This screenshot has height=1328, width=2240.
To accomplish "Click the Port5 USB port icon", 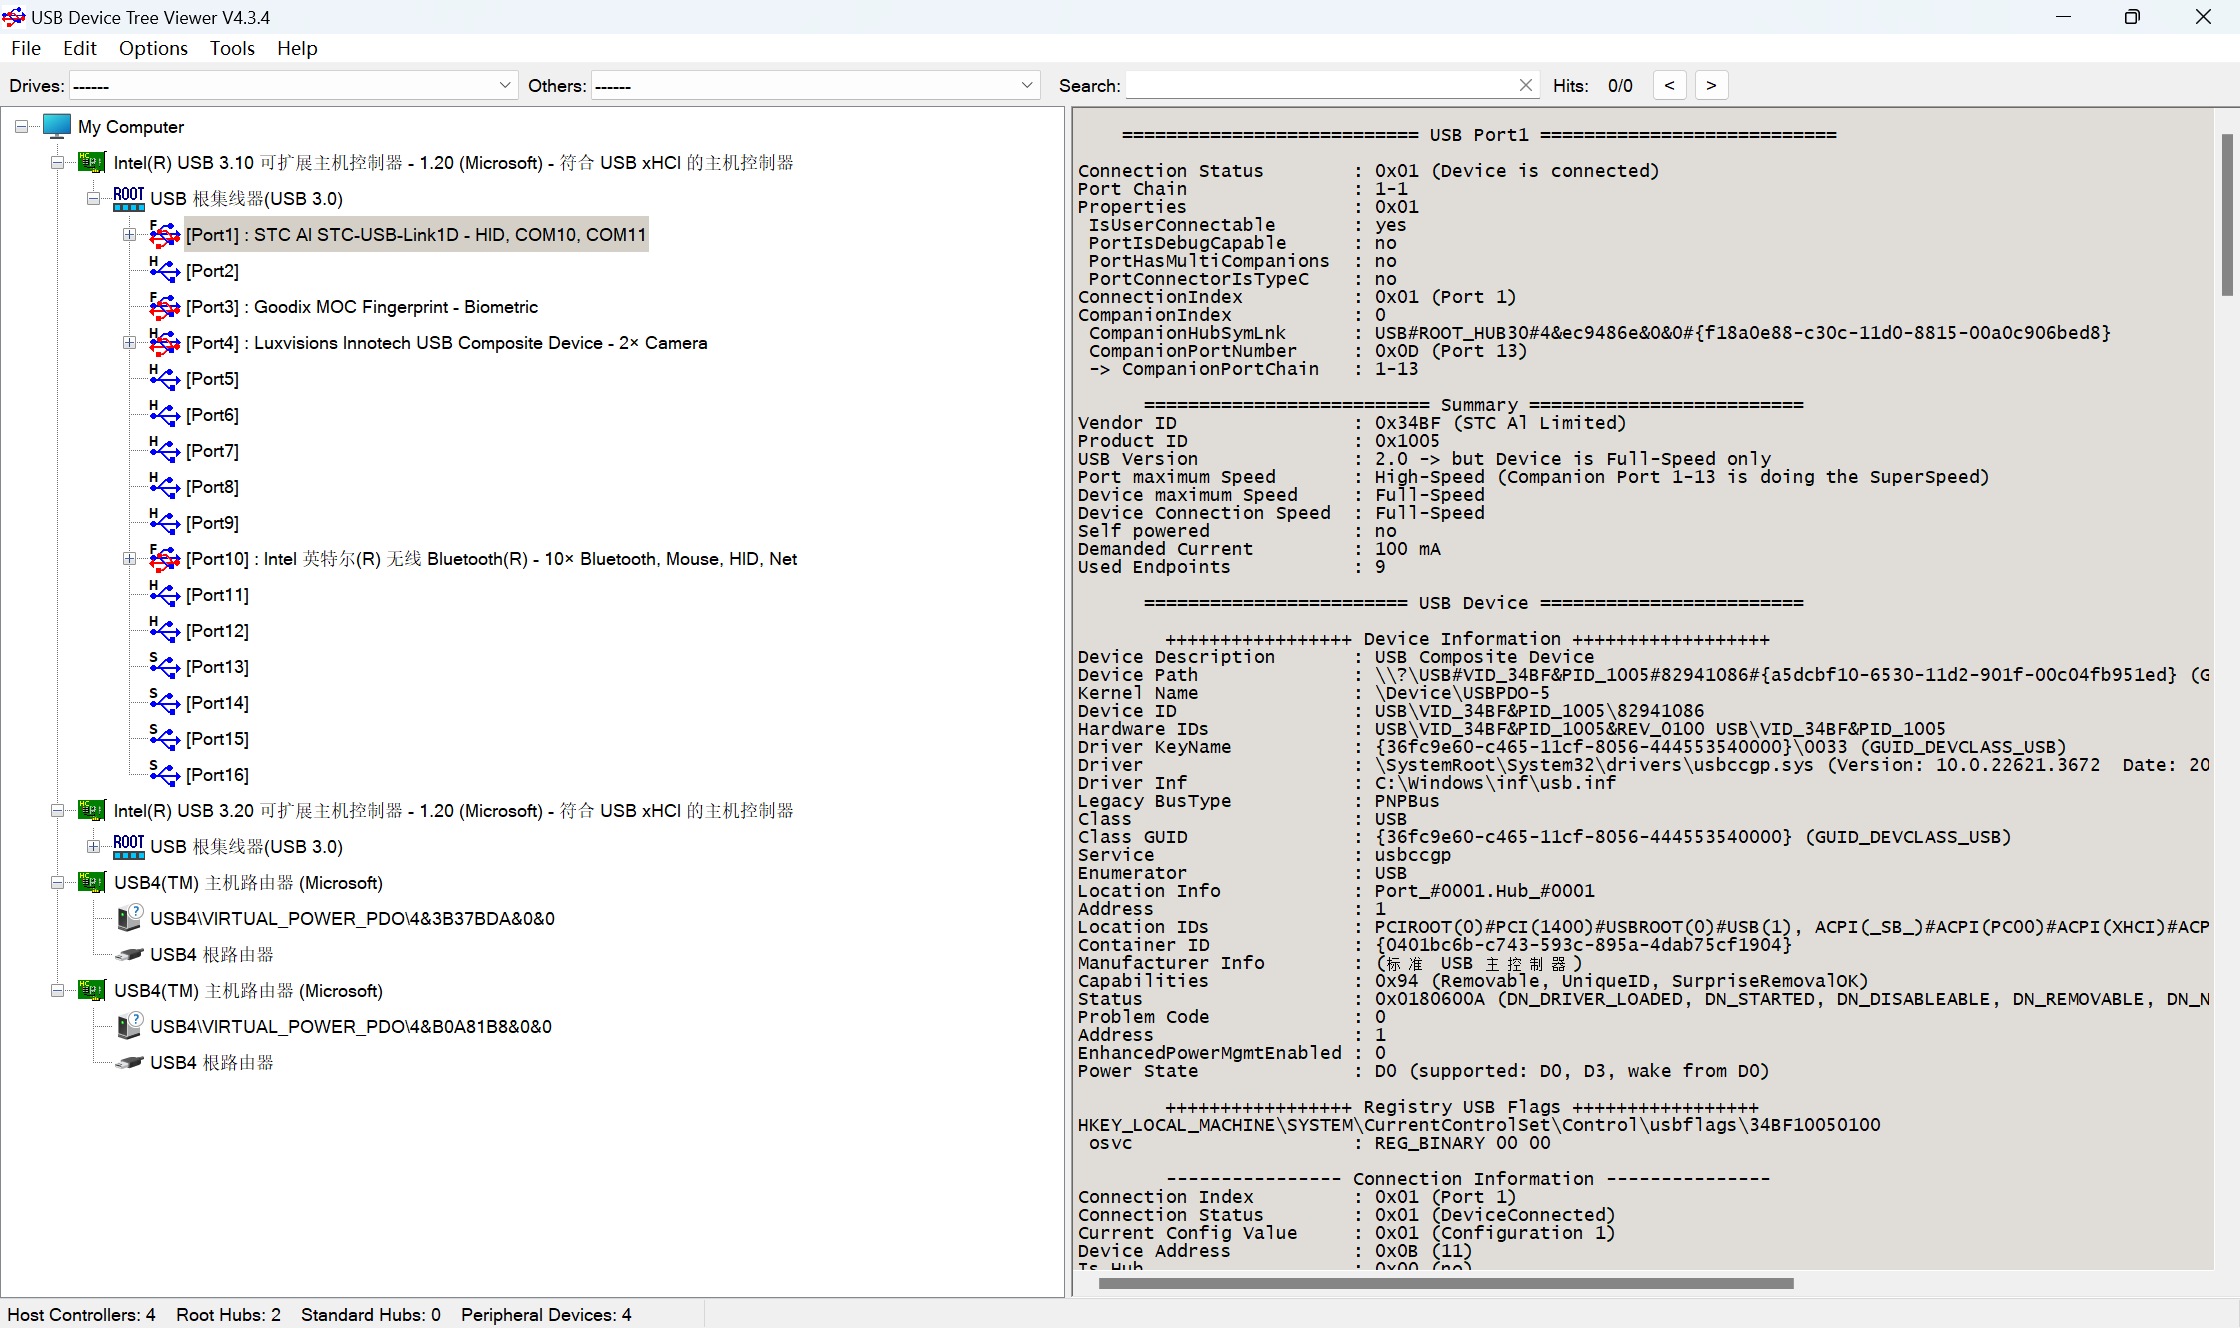I will point(164,378).
